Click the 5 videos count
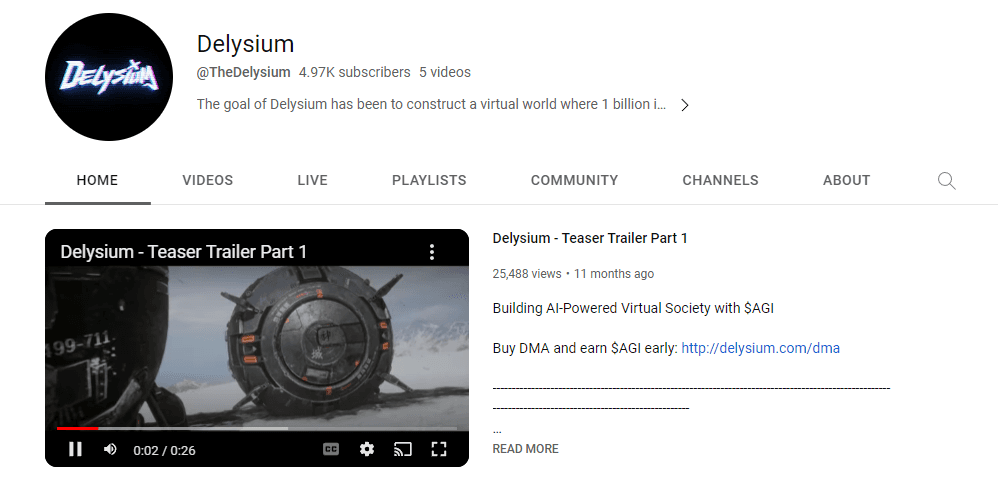The image size is (998, 487). pyautogui.click(x=445, y=72)
